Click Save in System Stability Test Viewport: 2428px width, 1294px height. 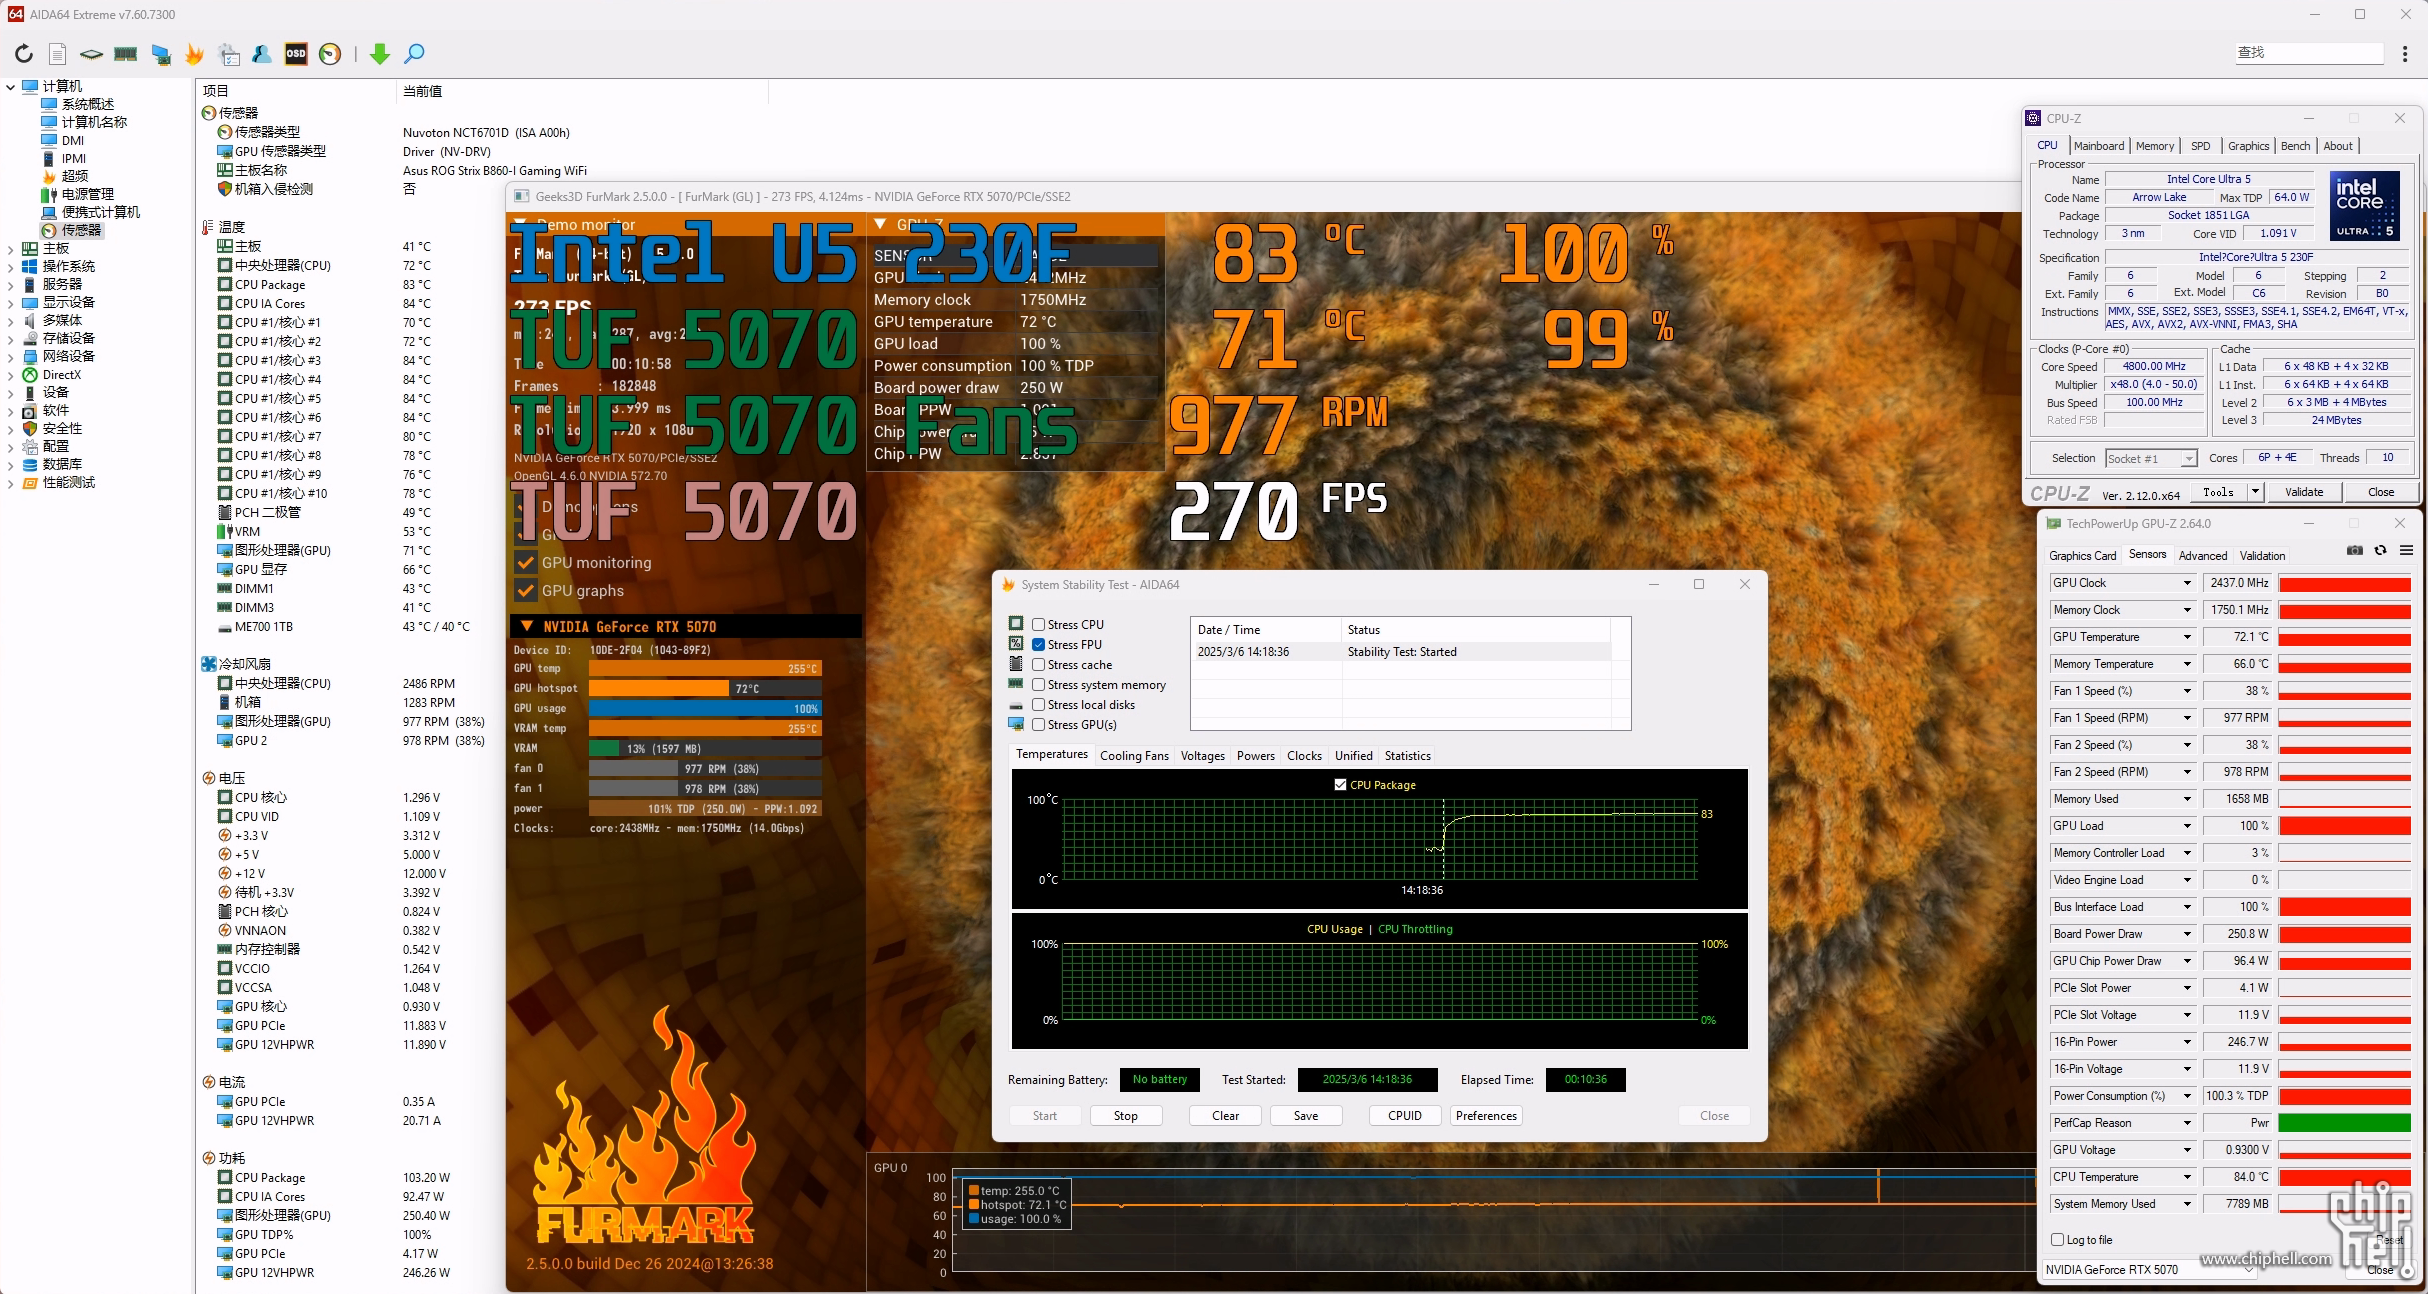click(x=1306, y=1116)
